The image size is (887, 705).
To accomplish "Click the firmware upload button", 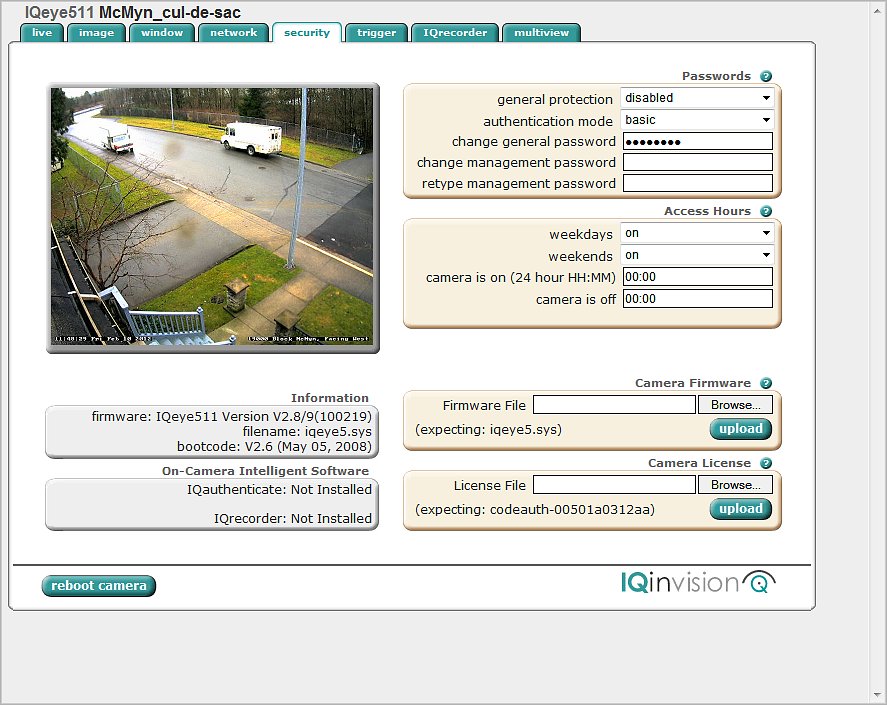I will [x=741, y=429].
